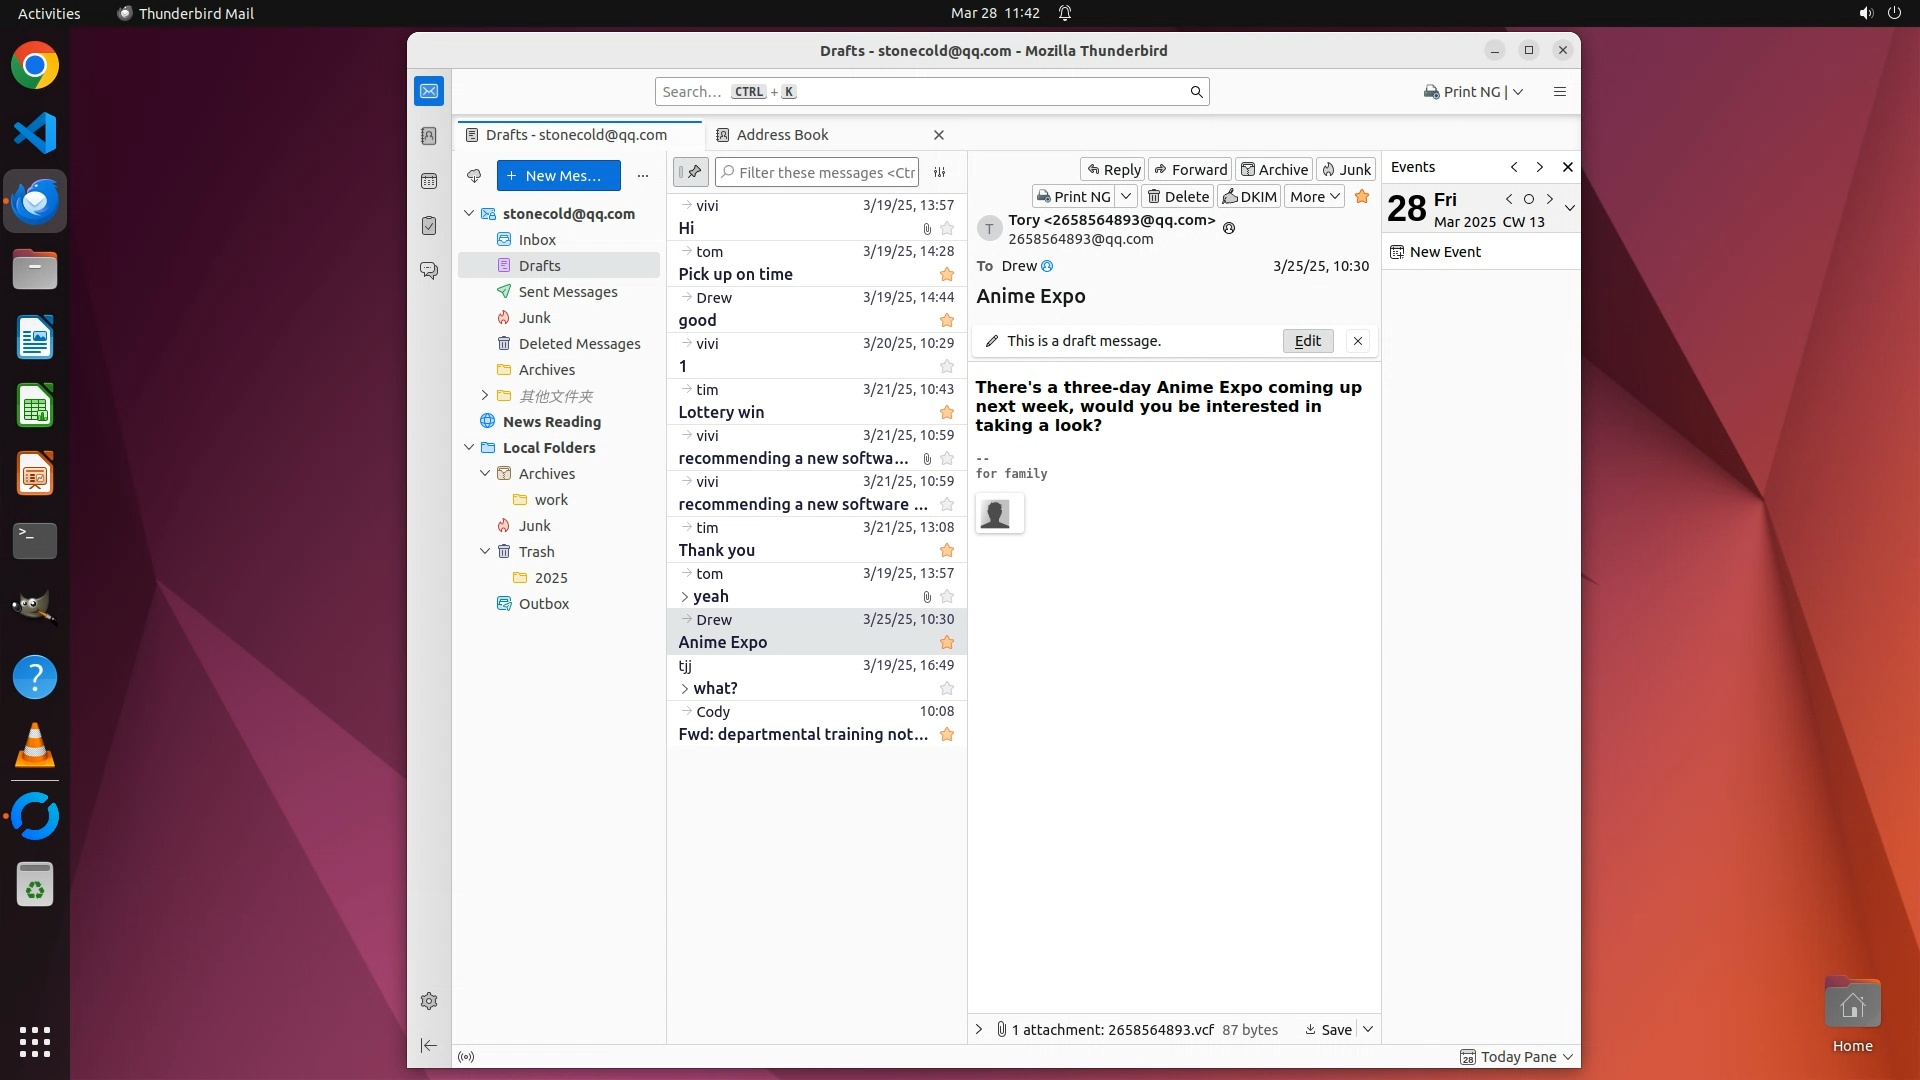This screenshot has height=1080, width=1920.
Task: Collapse the spaces toolbar with the arrow icon
Action: pos(429,1045)
